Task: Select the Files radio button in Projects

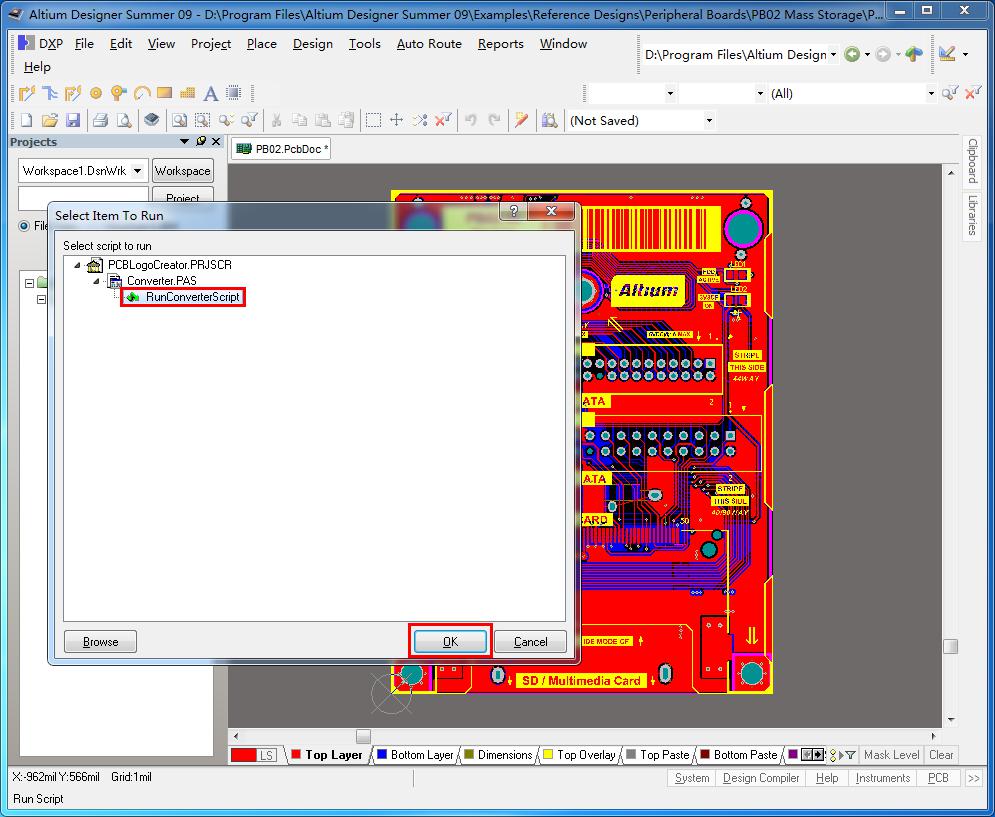Action: pyautogui.click(x=24, y=226)
